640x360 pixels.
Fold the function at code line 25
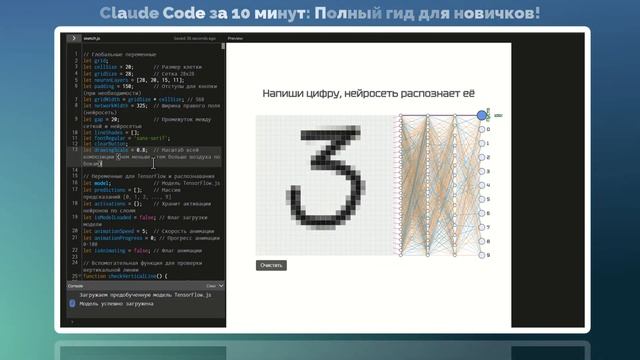pos(80,276)
